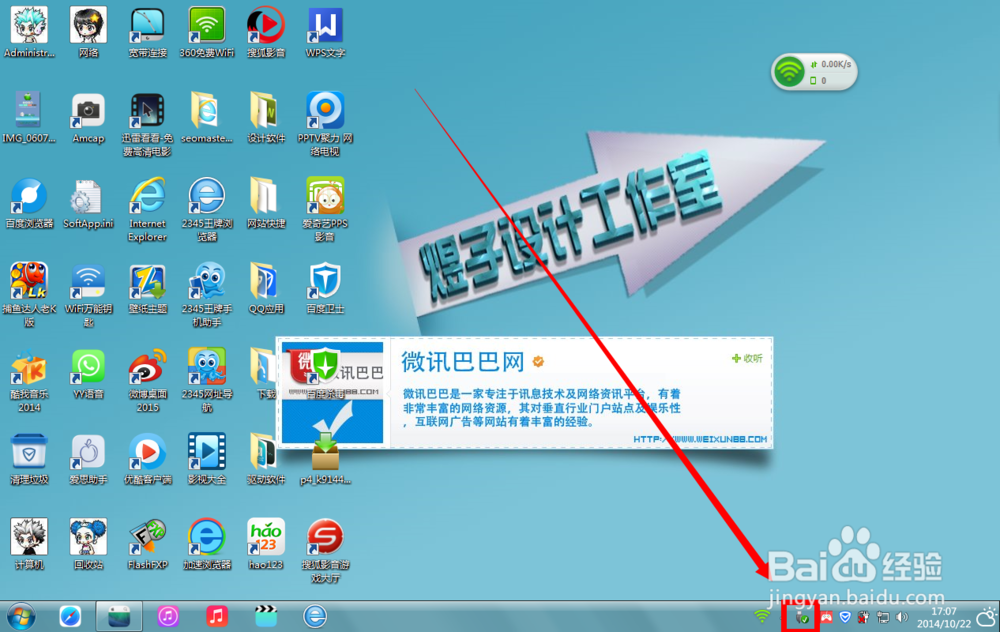1000x632 pixels.
Task: Click the highlighted USB tray icon
Action: point(800,617)
